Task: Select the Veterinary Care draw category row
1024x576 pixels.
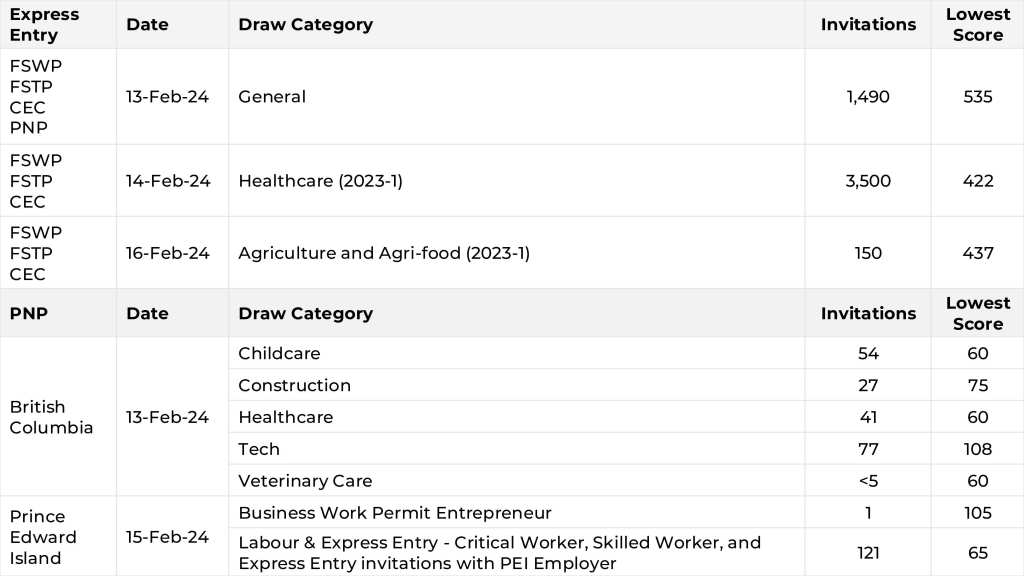Action: (x=305, y=481)
